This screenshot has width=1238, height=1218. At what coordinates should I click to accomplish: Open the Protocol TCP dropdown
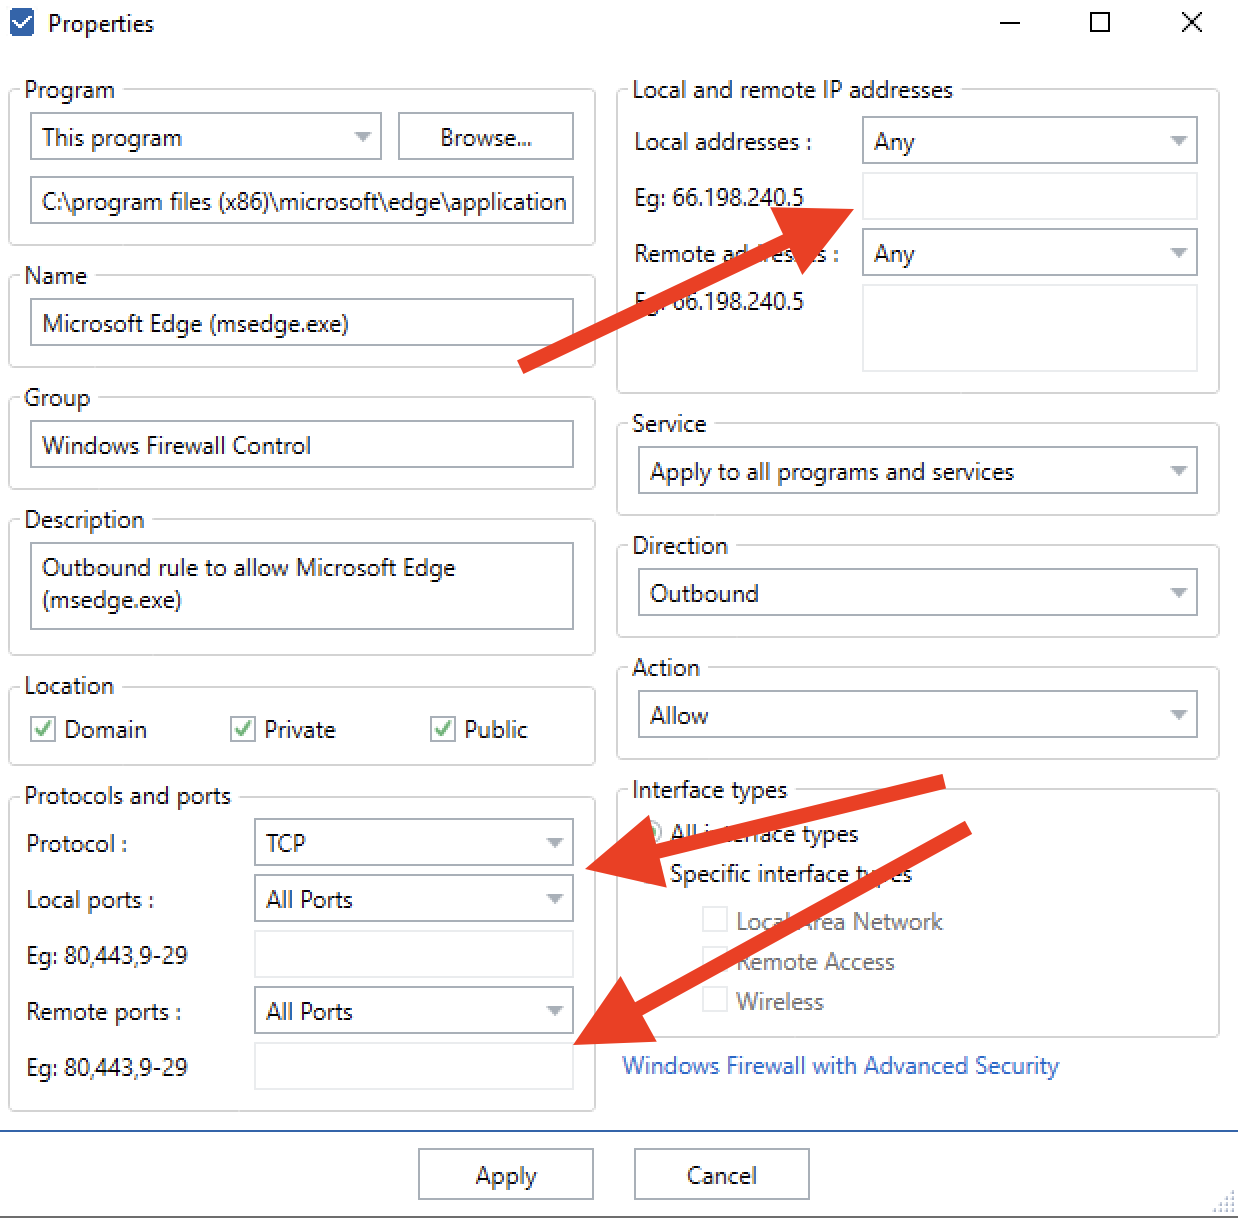414,843
